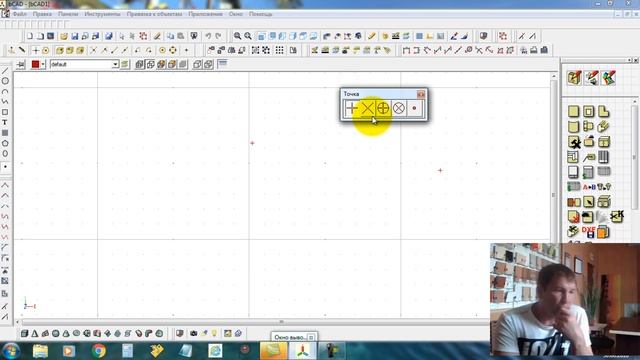Open the Приложения menu

coord(205,14)
